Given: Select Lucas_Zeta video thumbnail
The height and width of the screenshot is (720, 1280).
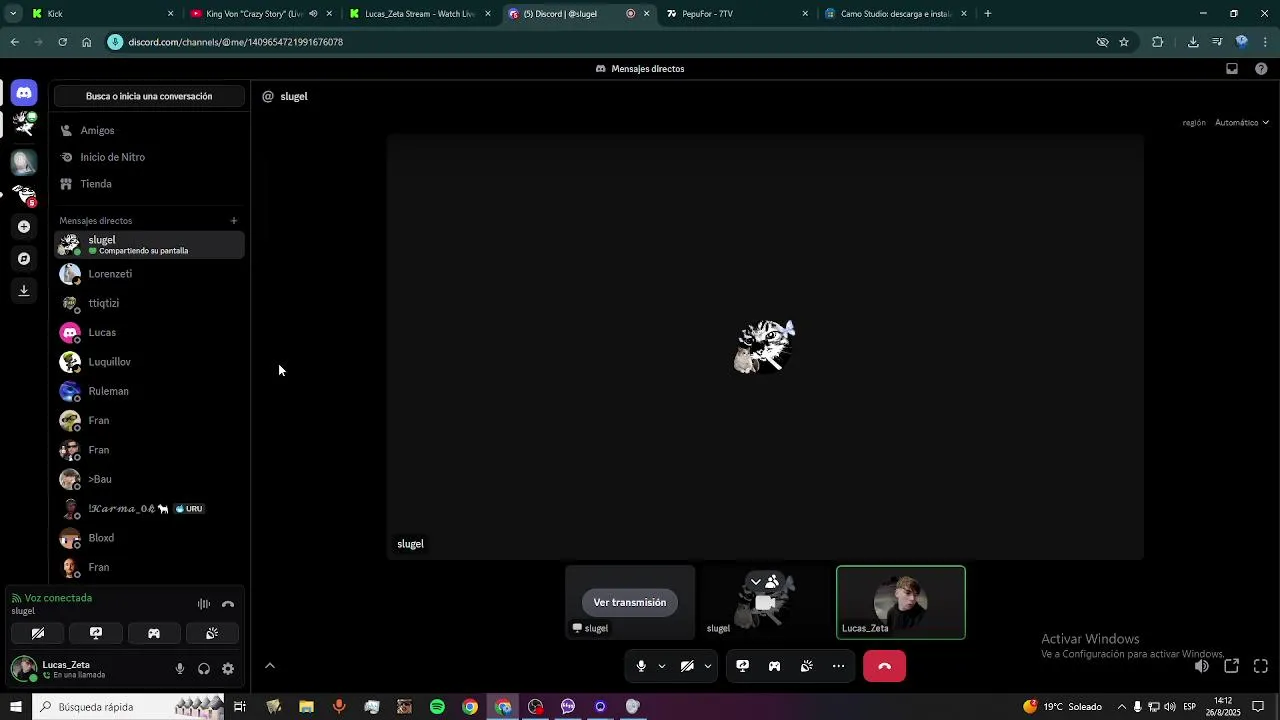Looking at the screenshot, I should pos(901,602).
